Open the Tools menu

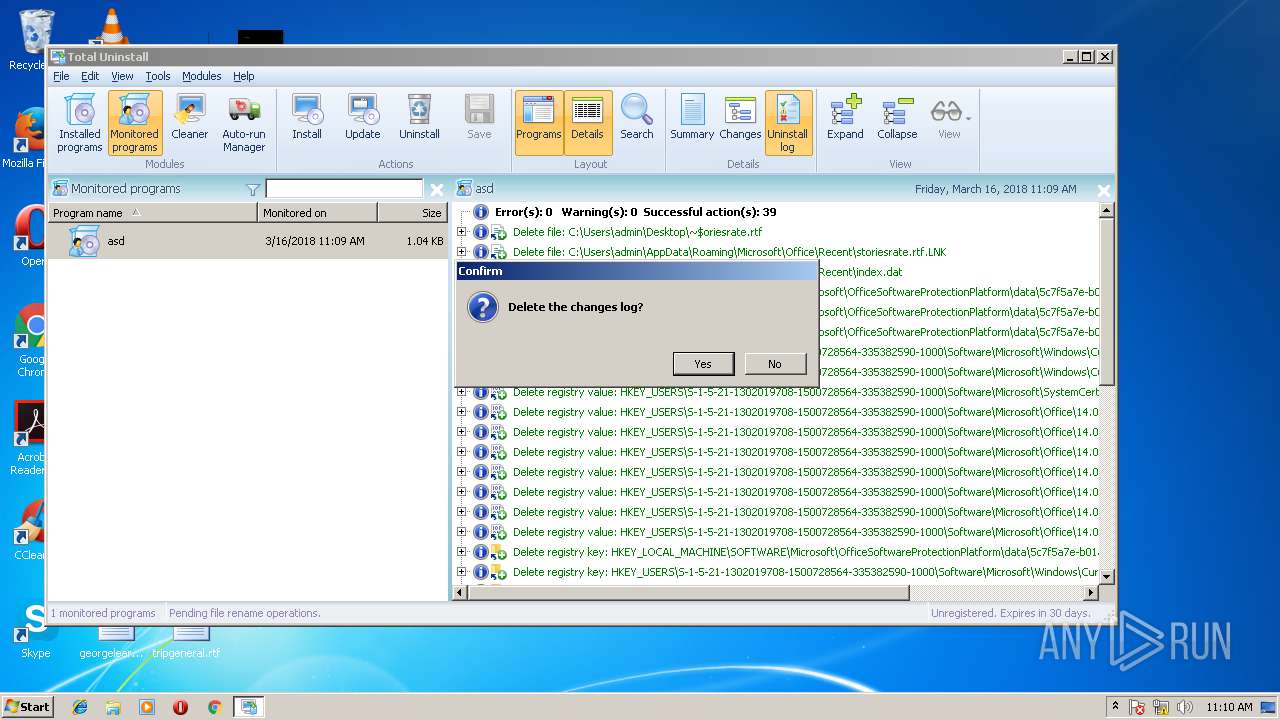[x=158, y=76]
